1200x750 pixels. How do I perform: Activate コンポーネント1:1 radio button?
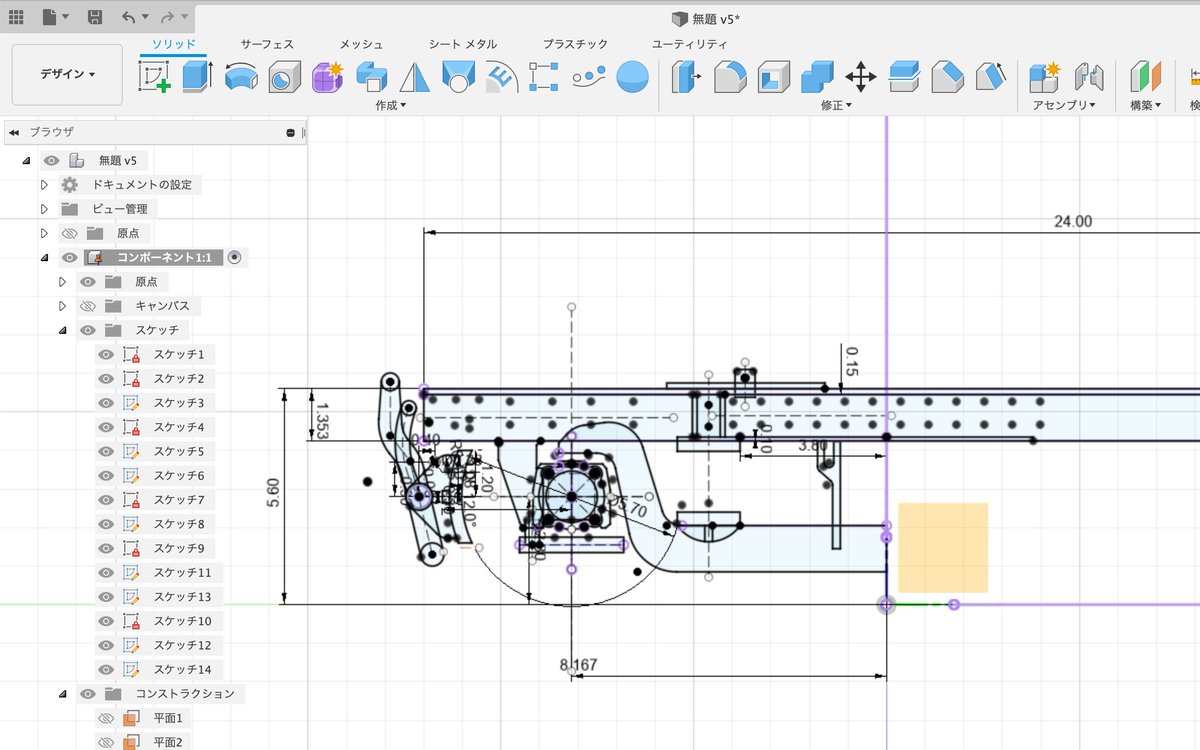234,257
